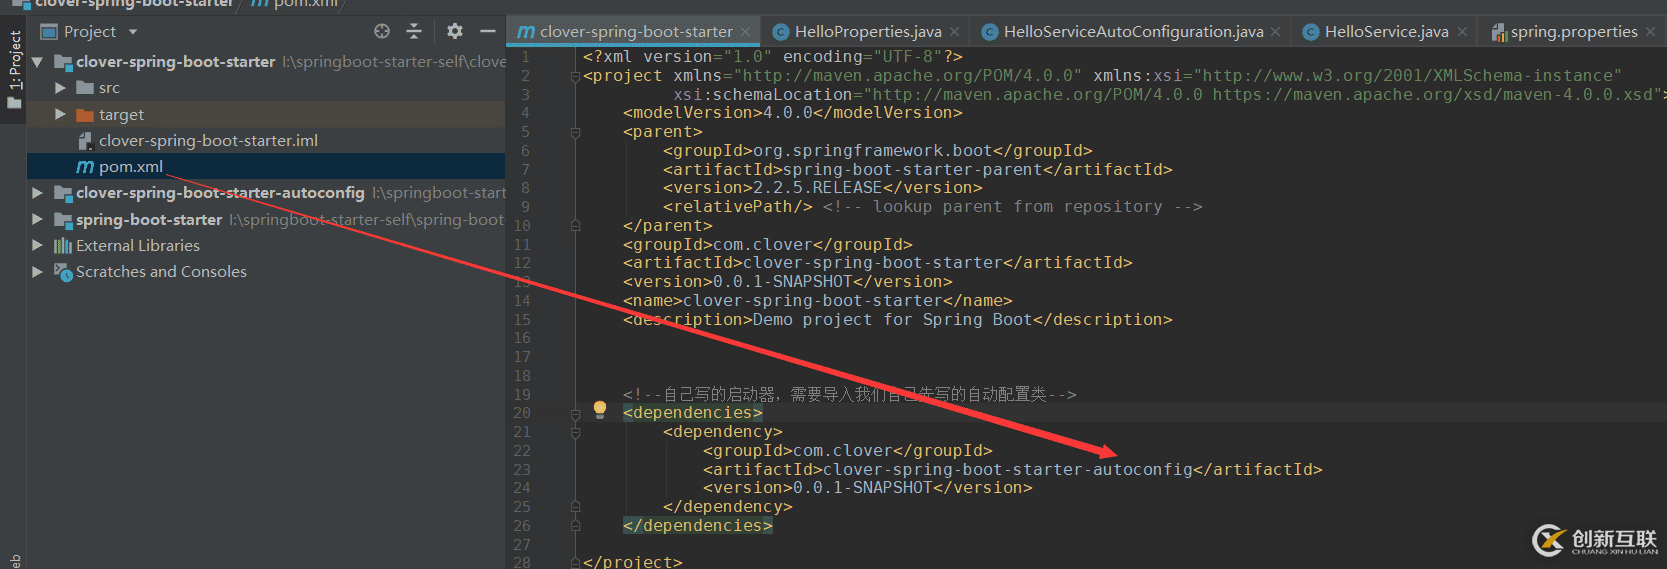Open the Project panel settings gear
1667x569 pixels.
[x=455, y=32]
